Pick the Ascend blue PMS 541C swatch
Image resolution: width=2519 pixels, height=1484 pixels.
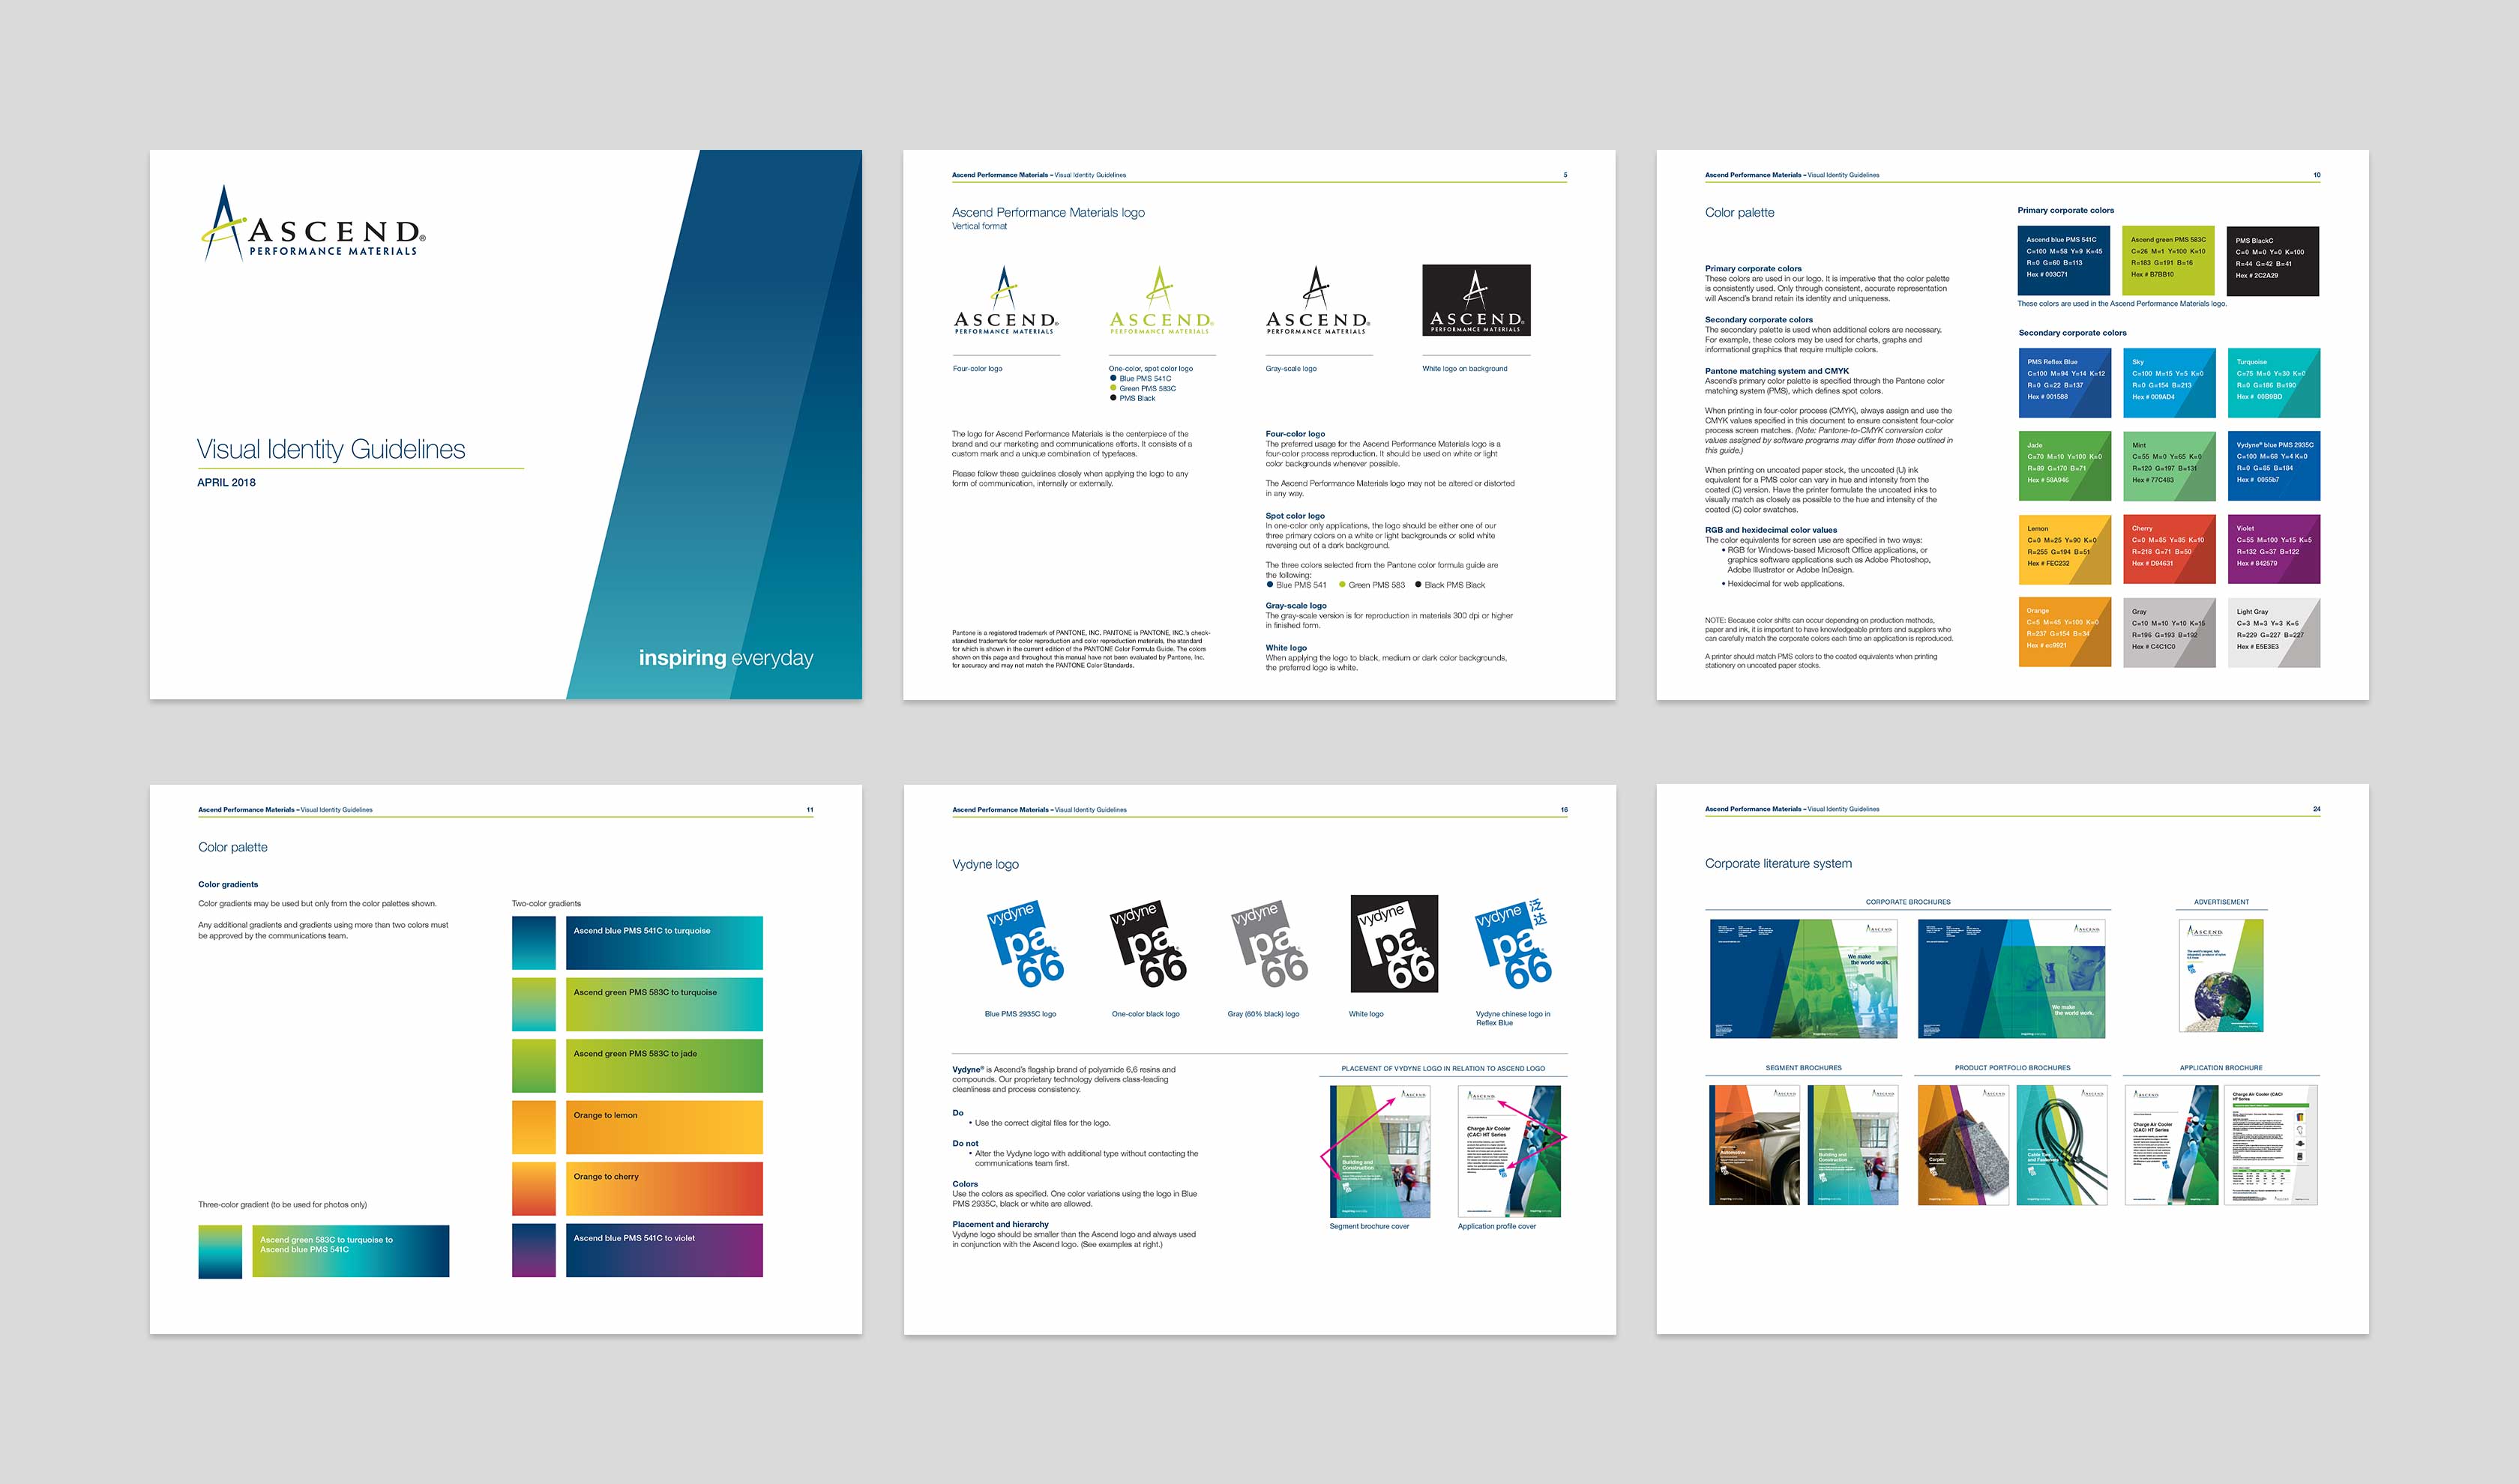(2064, 260)
